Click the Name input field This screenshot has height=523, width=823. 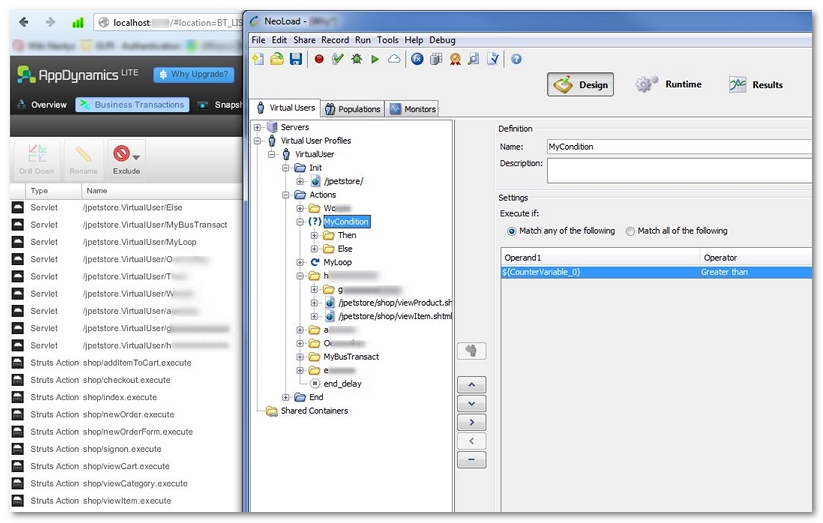[x=678, y=147]
